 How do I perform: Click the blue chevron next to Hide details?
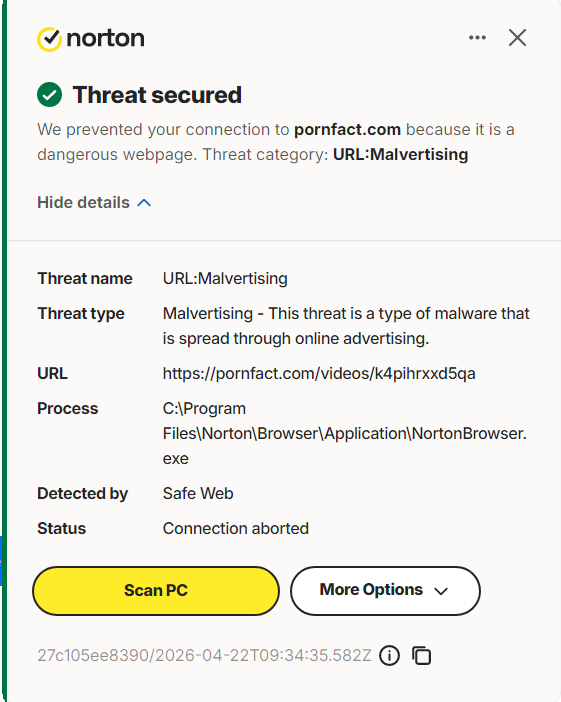pyautogui.click(x=144, y=203)
